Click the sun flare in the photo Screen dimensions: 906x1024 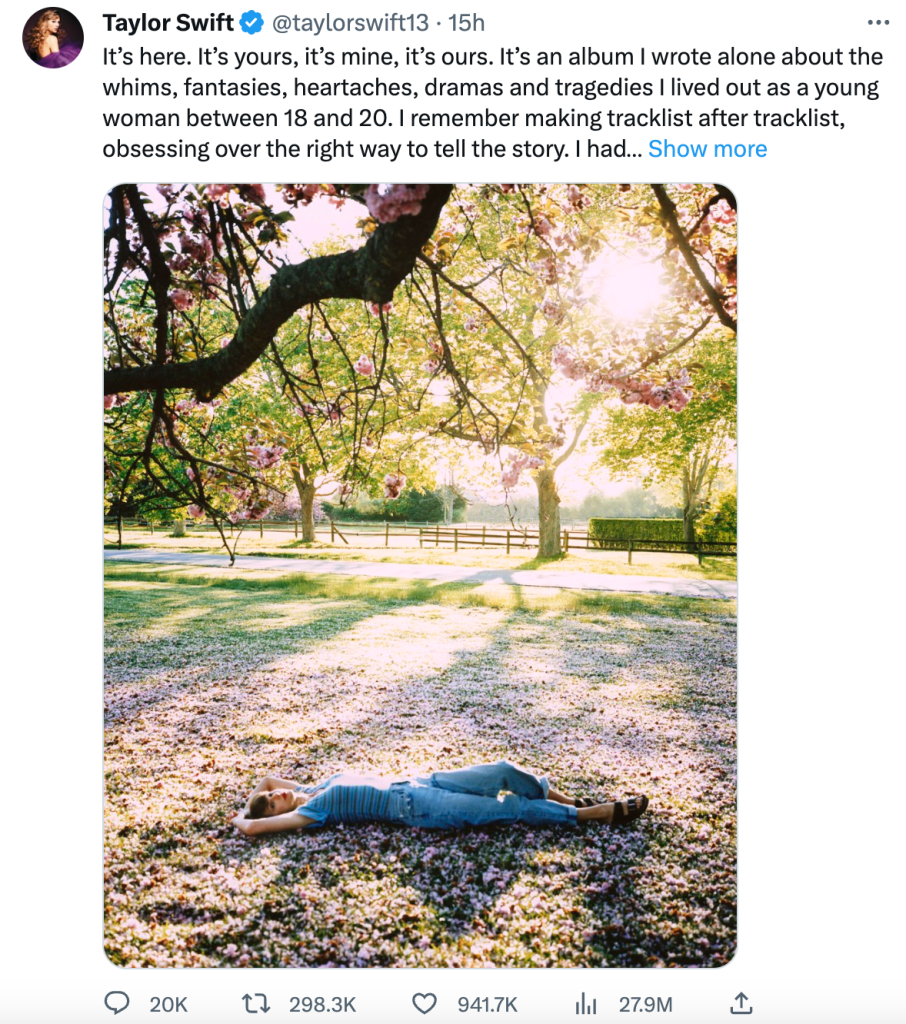pos(626,286)
